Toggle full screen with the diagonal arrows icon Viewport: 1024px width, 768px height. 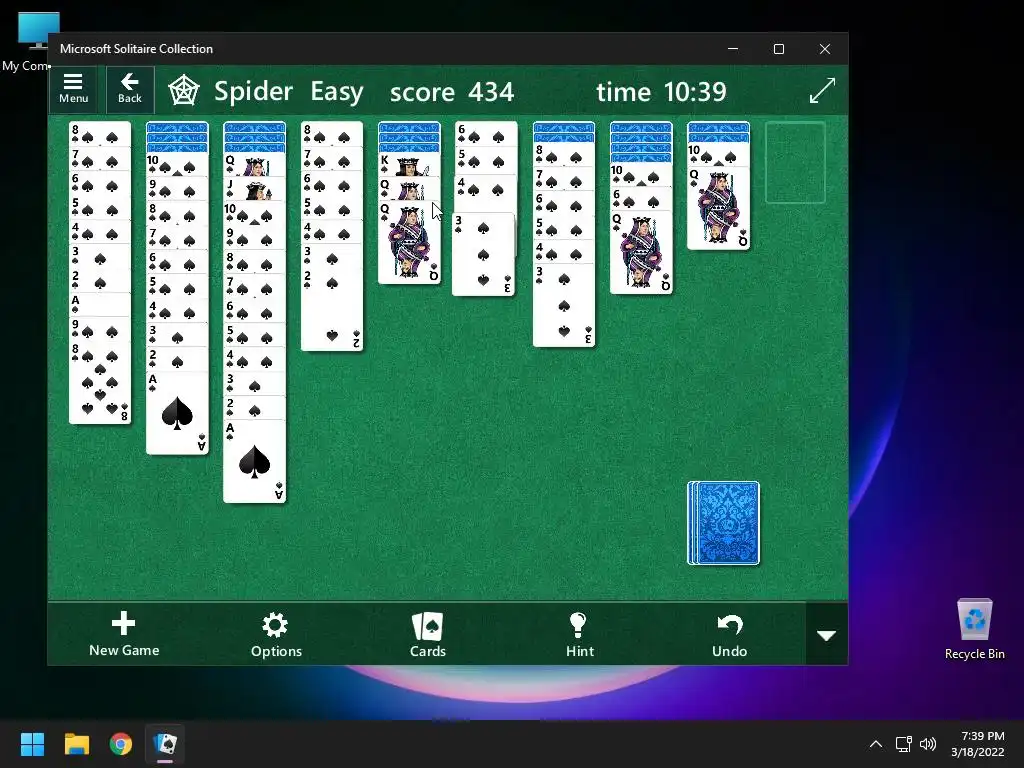(822, 91)
